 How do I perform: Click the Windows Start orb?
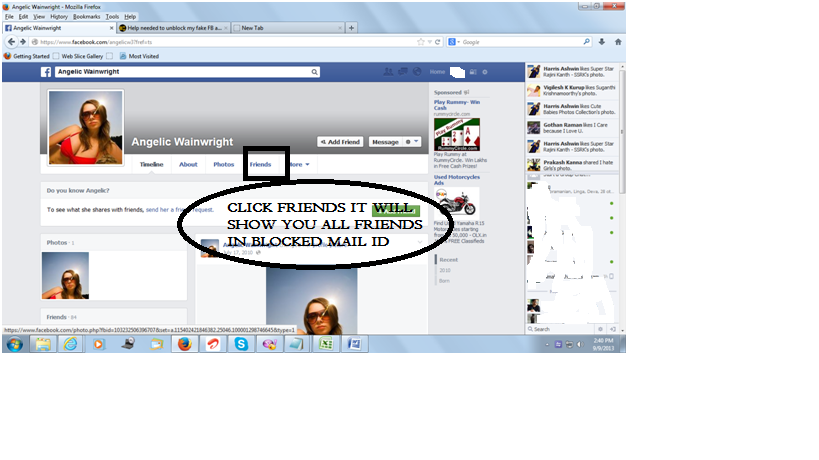click(x=15, y=344)
